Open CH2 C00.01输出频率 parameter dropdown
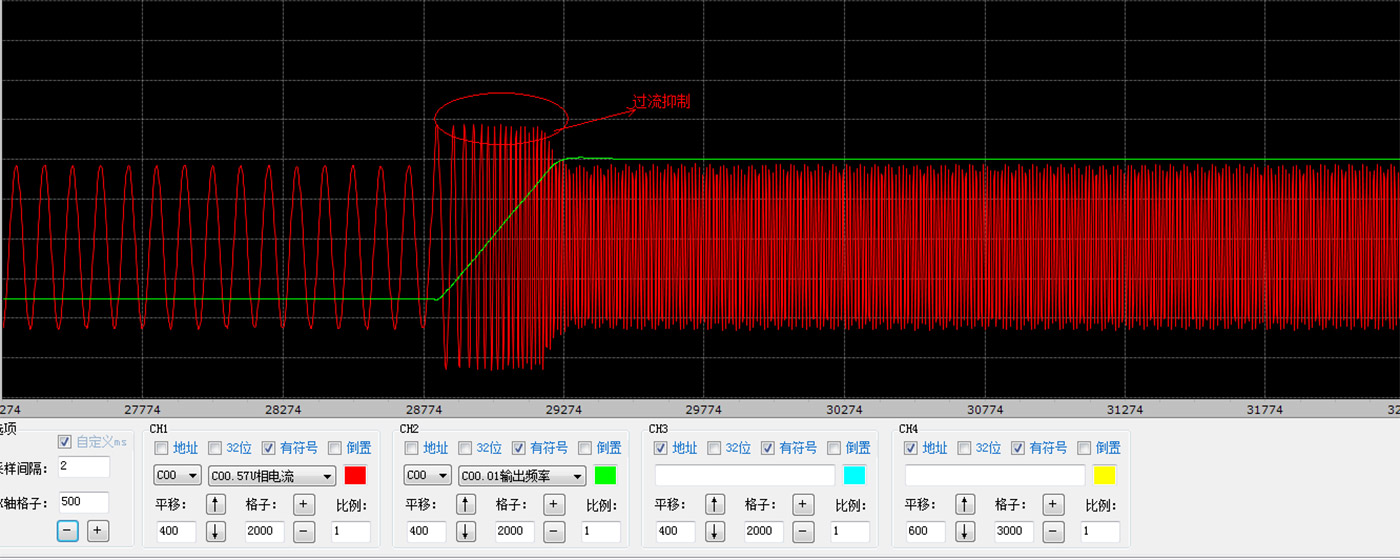This screenshot has width=1400, height=560. (x=522, y=475)
